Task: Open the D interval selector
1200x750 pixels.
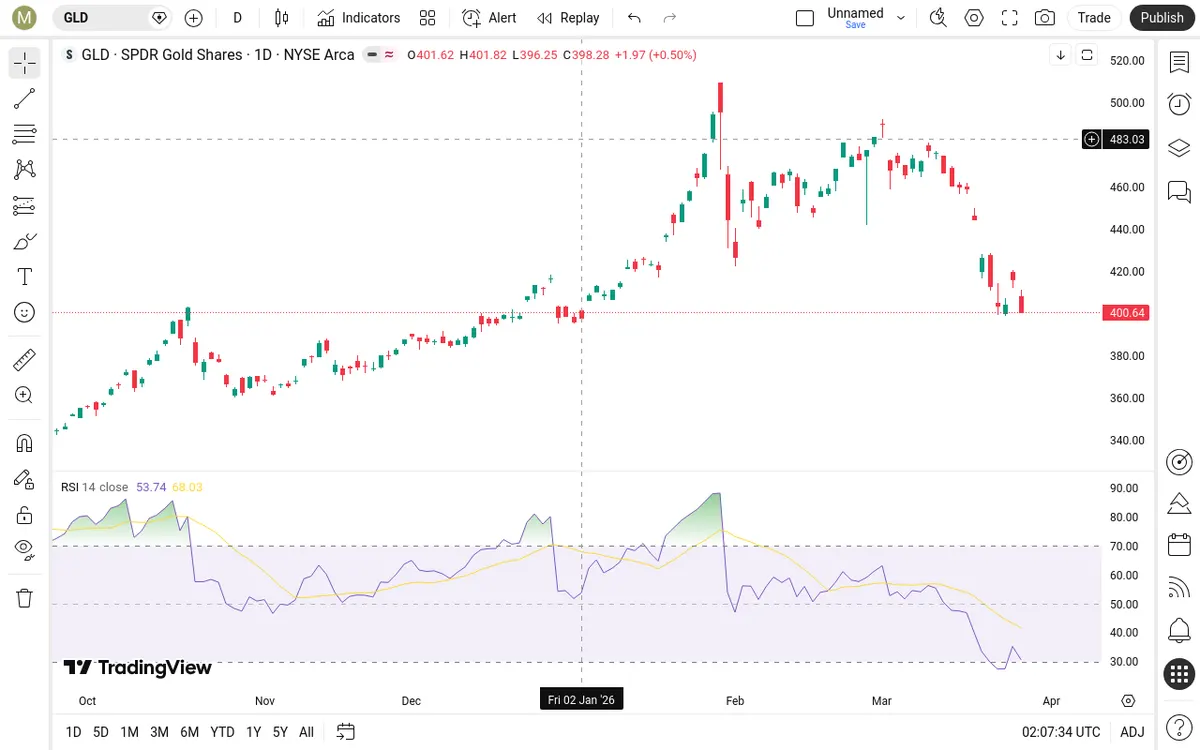Action: coord(237,18)
